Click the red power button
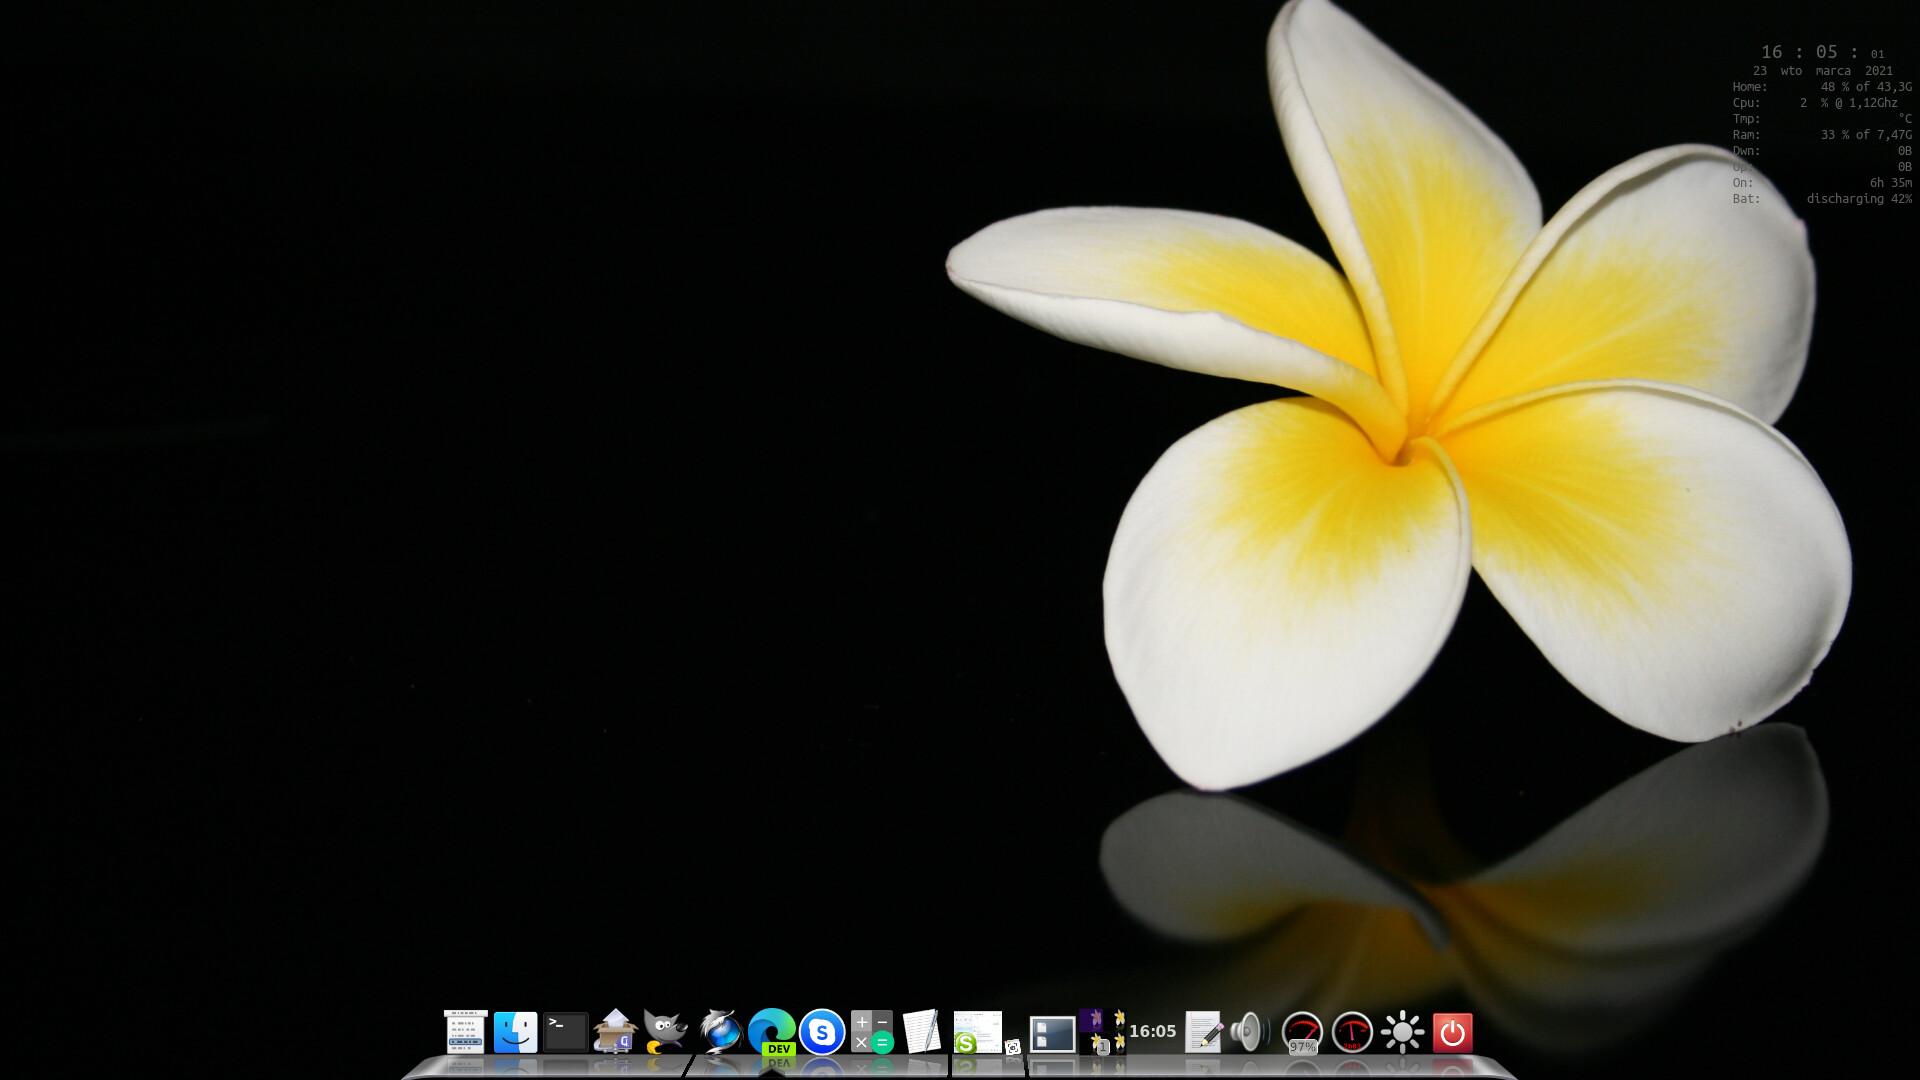The width and height of the screenshot is (1920, 1080). [1452, 1033]
